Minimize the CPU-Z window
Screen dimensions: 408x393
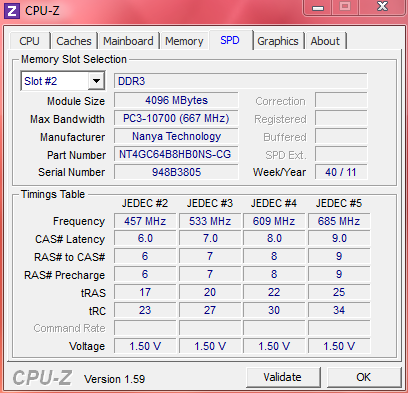[318, 8]
